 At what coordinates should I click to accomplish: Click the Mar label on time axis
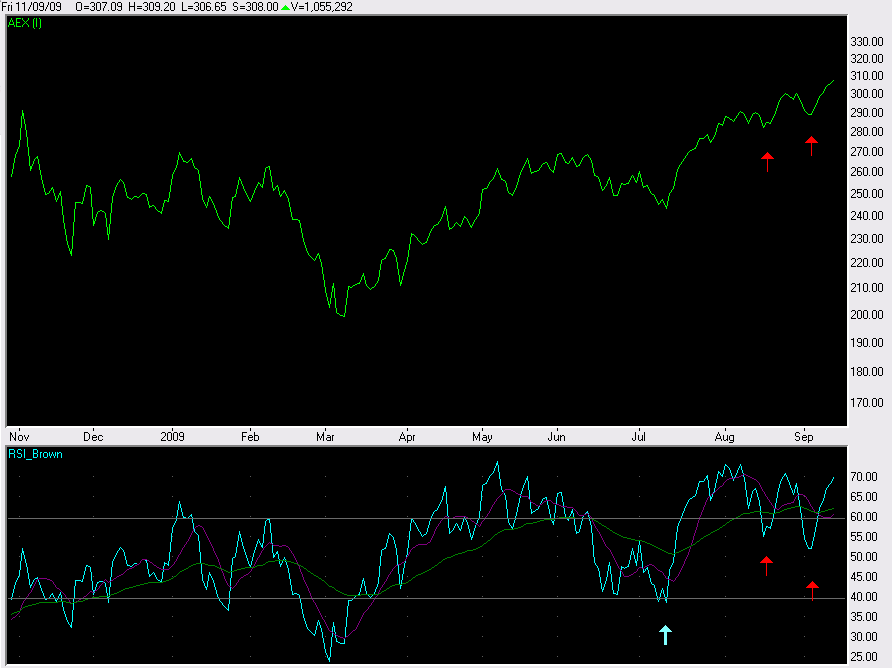(326, 437)
